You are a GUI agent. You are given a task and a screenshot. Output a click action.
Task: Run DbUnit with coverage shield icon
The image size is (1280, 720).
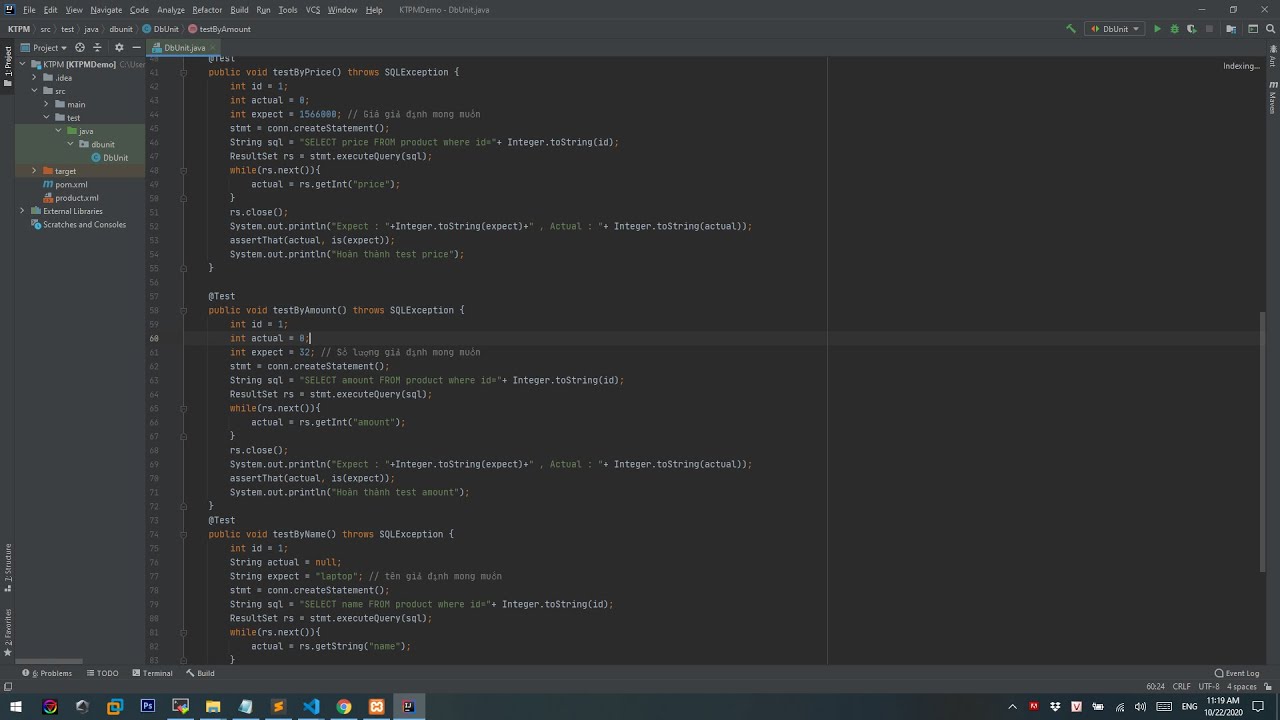tap(1191, 29)
